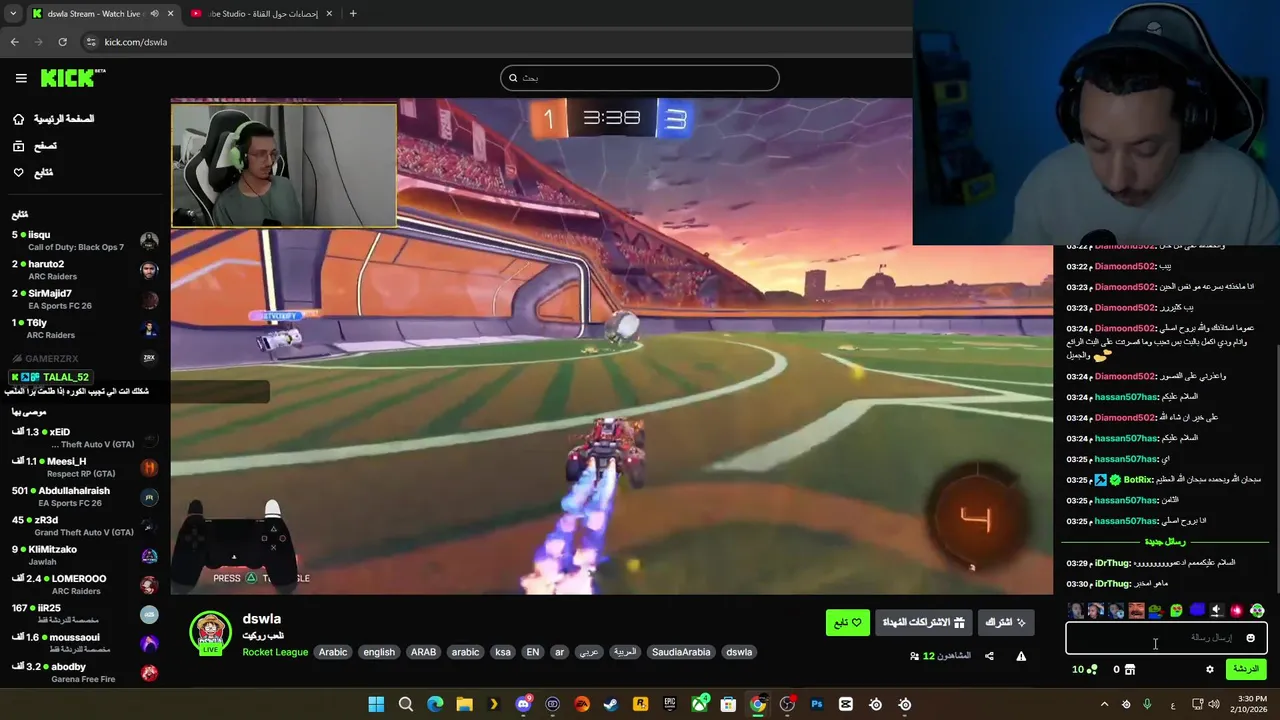
Task: Select the Arabic stream tag
Action: [333, 652]
